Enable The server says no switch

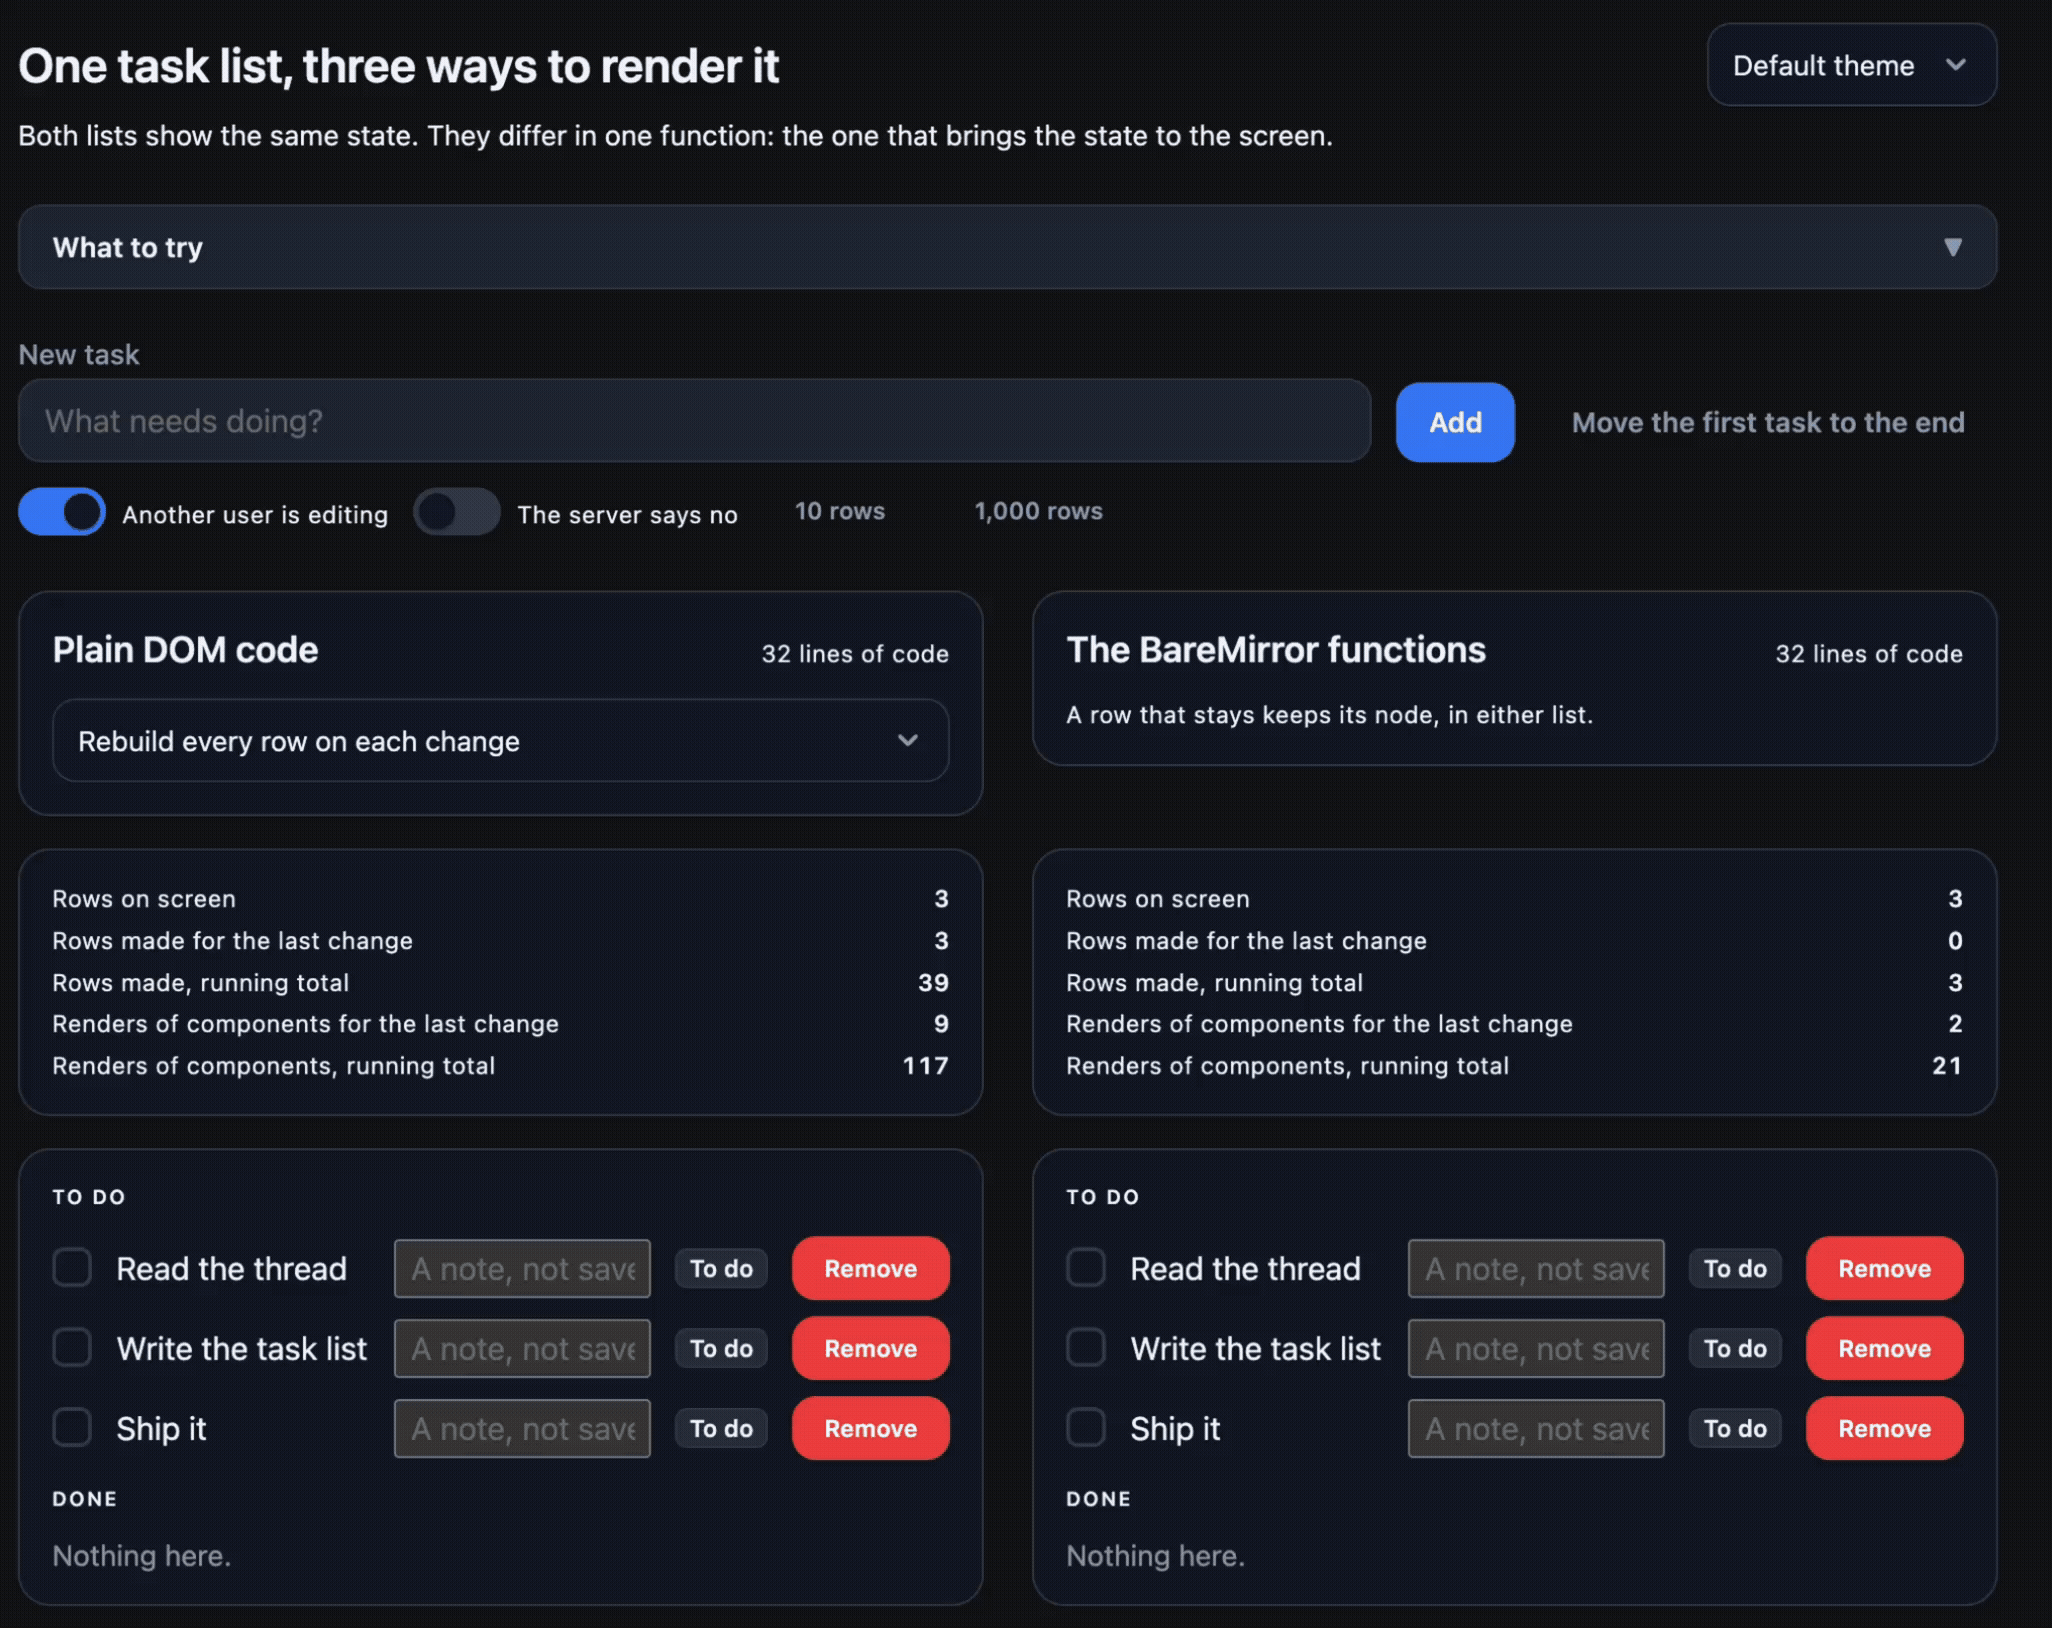457,512
